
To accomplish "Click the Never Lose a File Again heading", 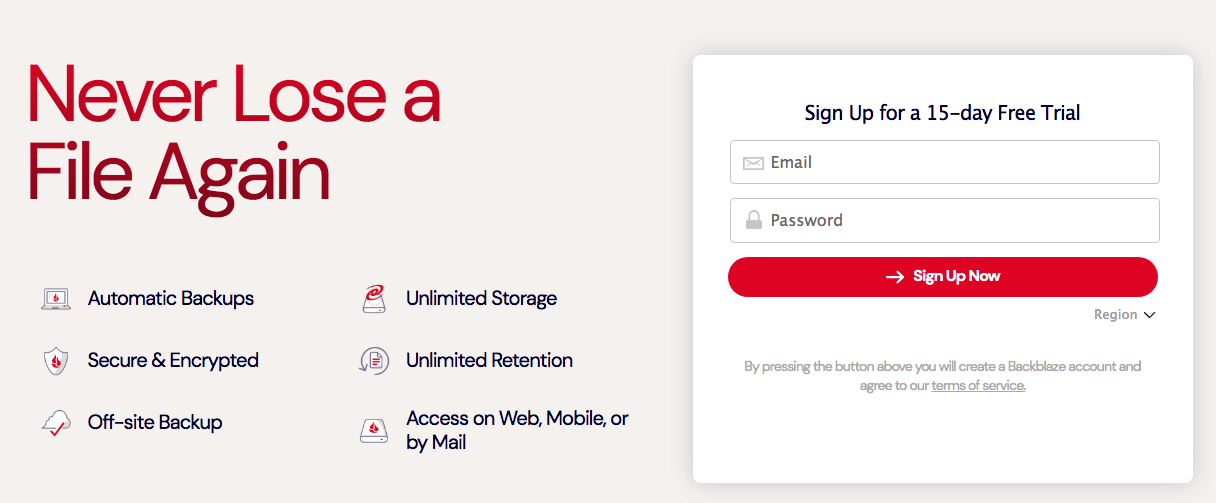I will click(233, 133).
